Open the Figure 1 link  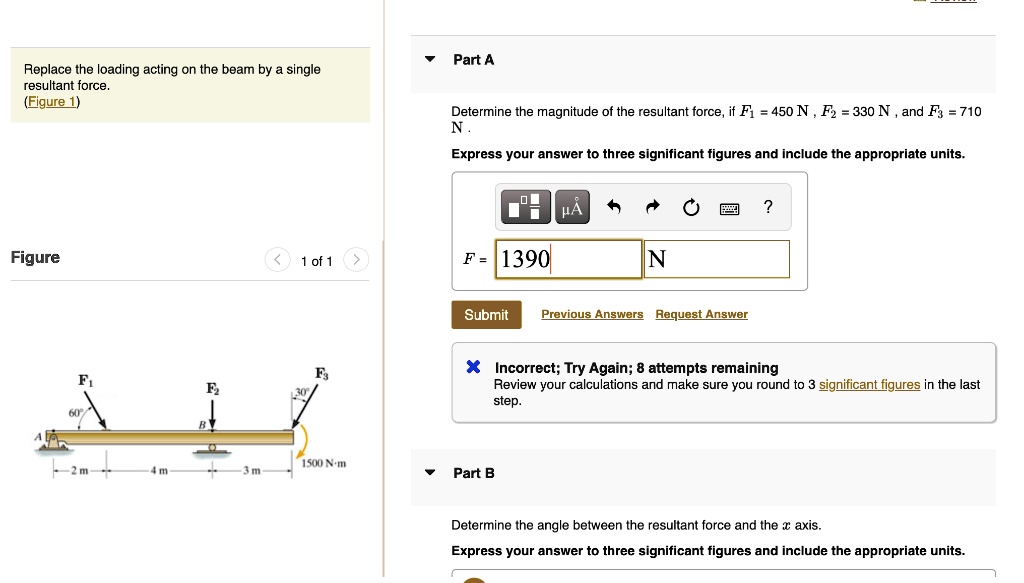tap(50, 101)
